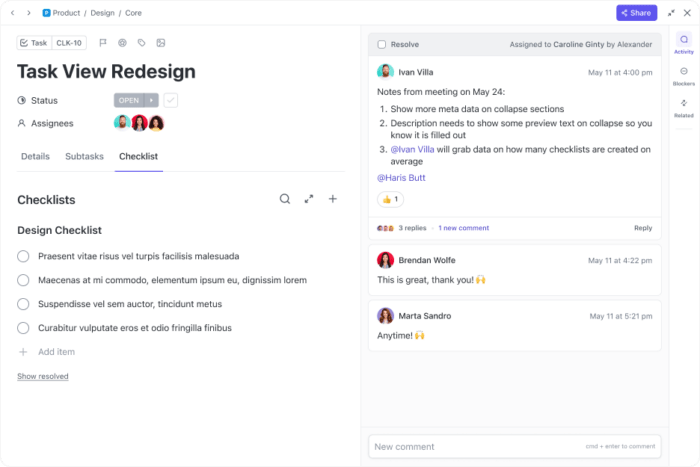Add a new checklist with plus icon
Image resolution: width=700 pixels, height=467 pixels.
[333, 199]
